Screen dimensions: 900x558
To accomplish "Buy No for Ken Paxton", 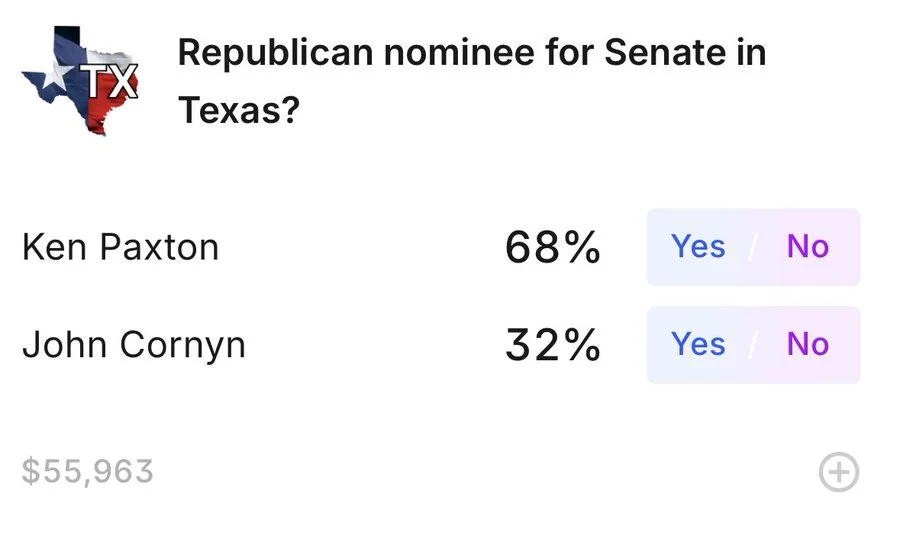I will tap(808, 246).
